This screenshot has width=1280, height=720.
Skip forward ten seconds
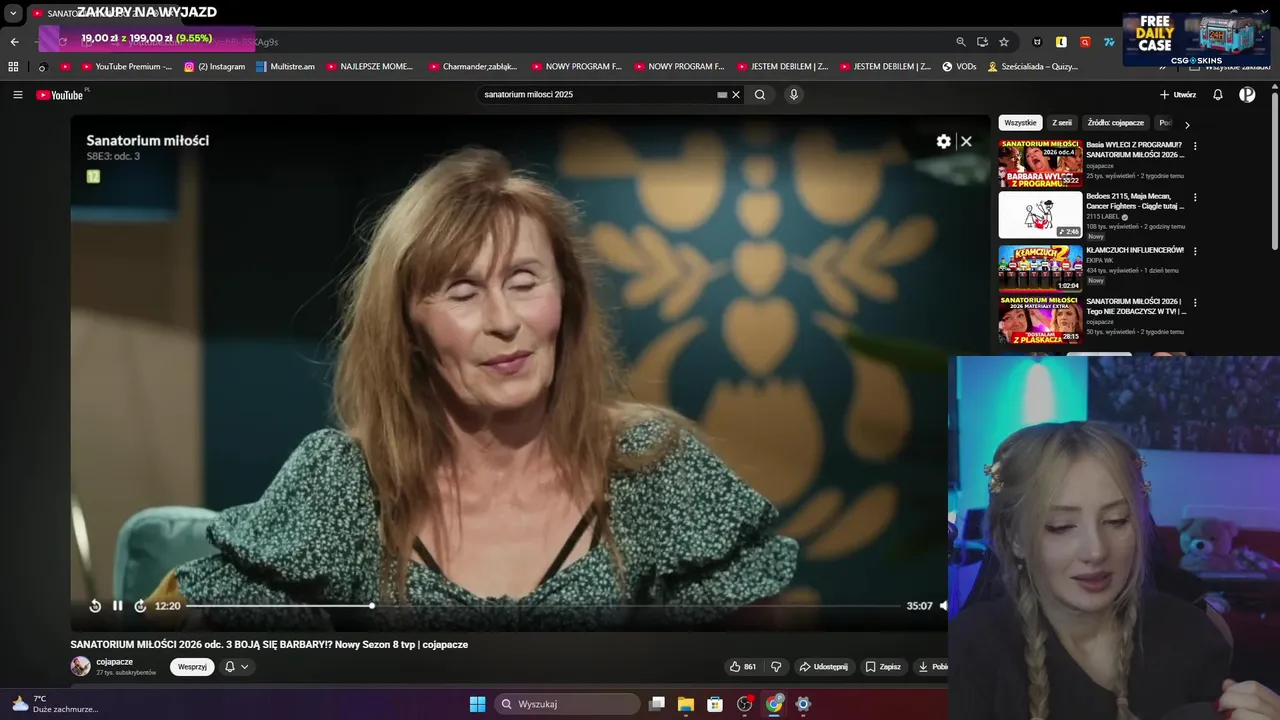140,606
